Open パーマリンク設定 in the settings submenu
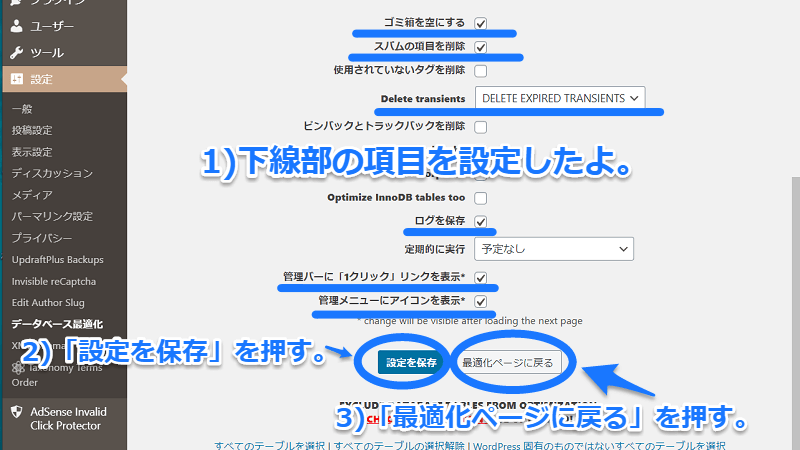 (x=52, y=216)
